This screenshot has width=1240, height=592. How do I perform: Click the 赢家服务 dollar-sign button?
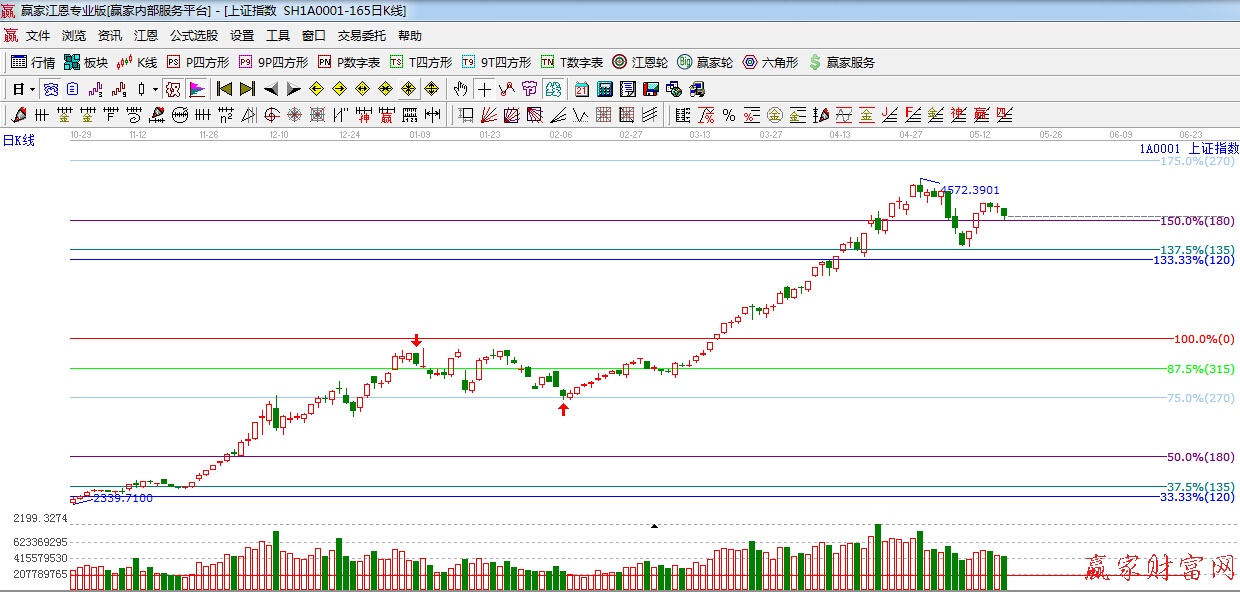point(841,62)
